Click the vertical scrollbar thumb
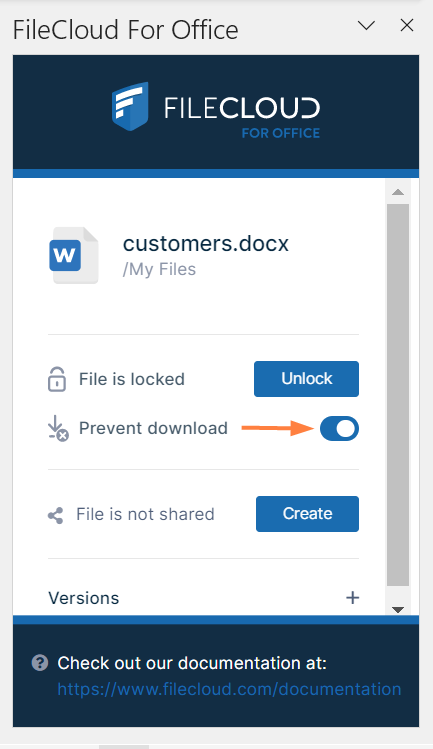This screenshot has height=749, width=433. pyautogui.click(x=398, y=395)
